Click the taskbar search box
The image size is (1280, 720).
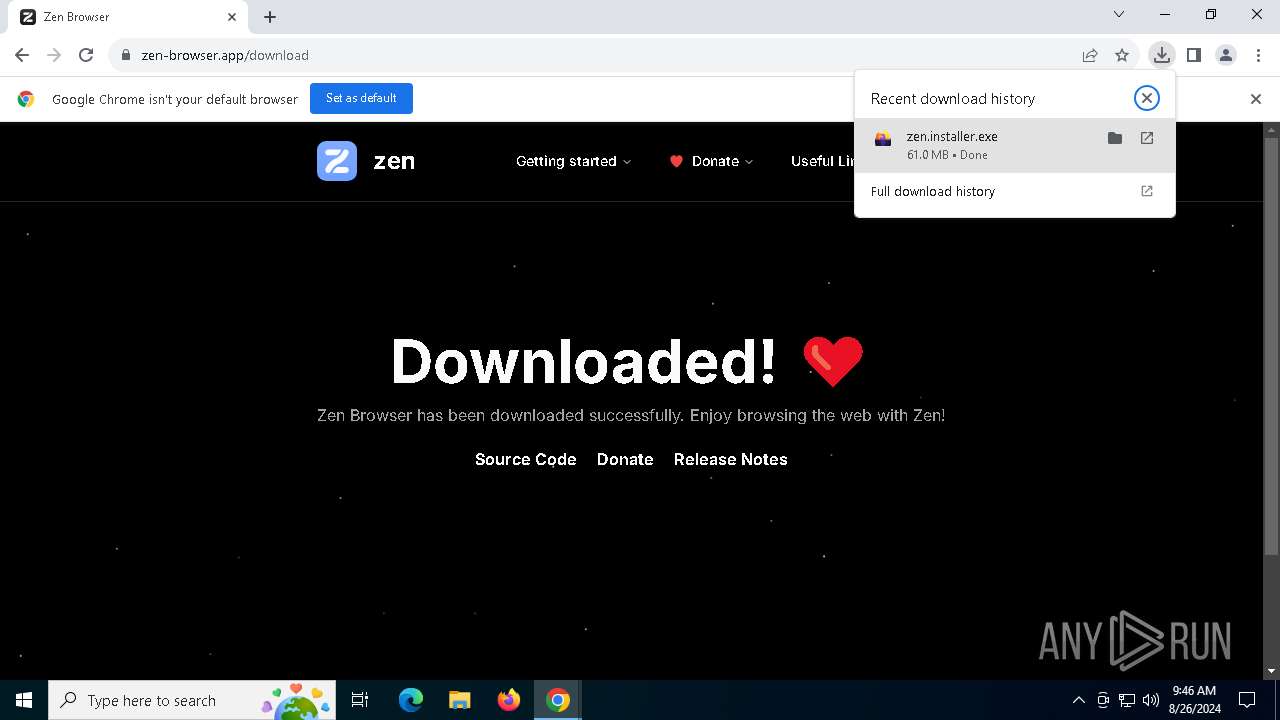[x=192, y=700]
